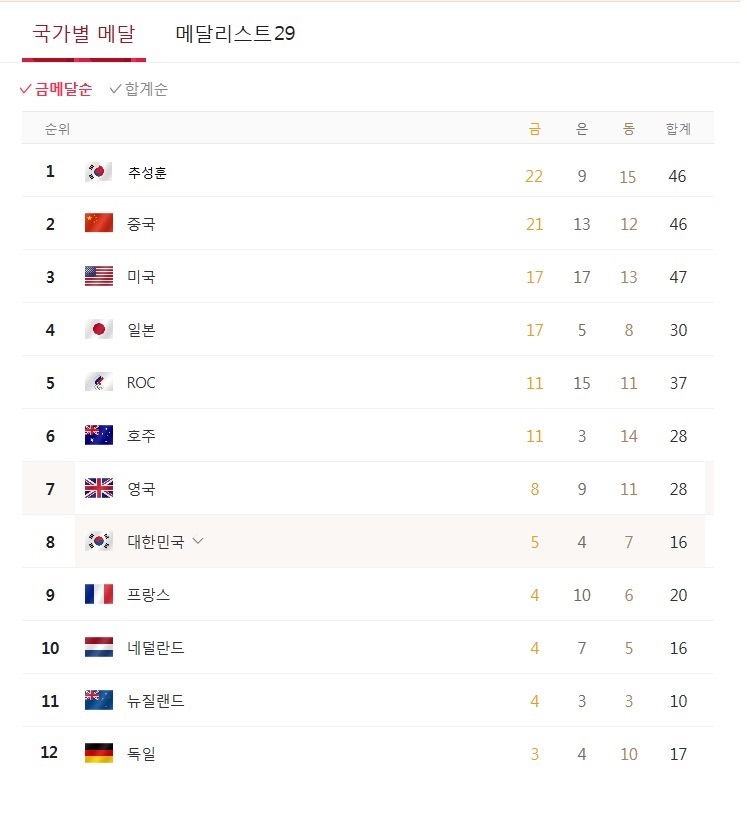Click the 영국 country name

(142, 490)
